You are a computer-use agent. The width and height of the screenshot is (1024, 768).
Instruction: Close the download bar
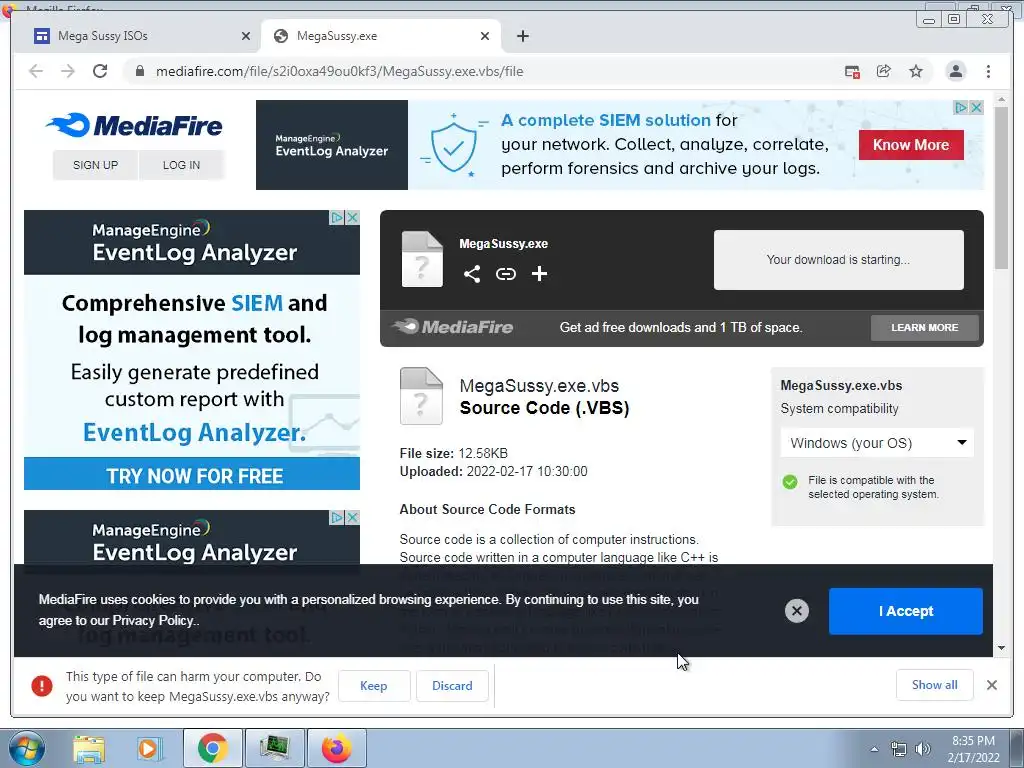[x=992, y=685]
